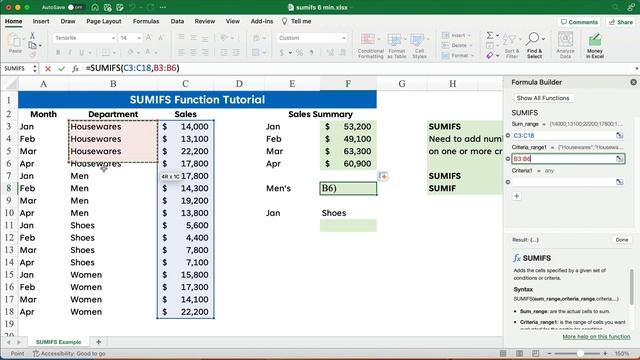Toggle Bold formatting
The image size is (640, 360).
click(x=58, y=52)
